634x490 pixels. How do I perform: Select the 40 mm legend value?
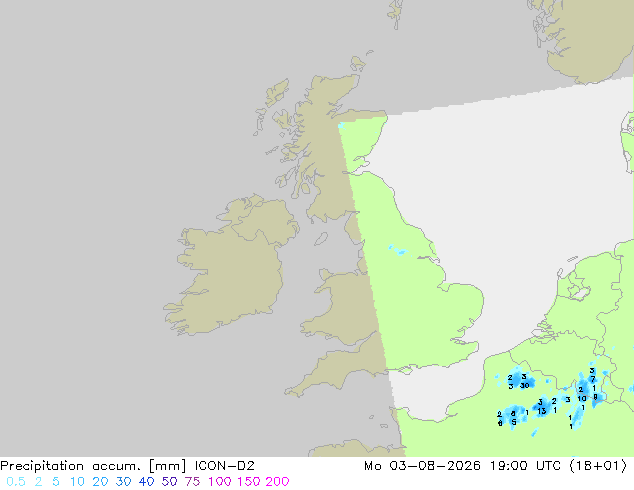coord(146,482)
